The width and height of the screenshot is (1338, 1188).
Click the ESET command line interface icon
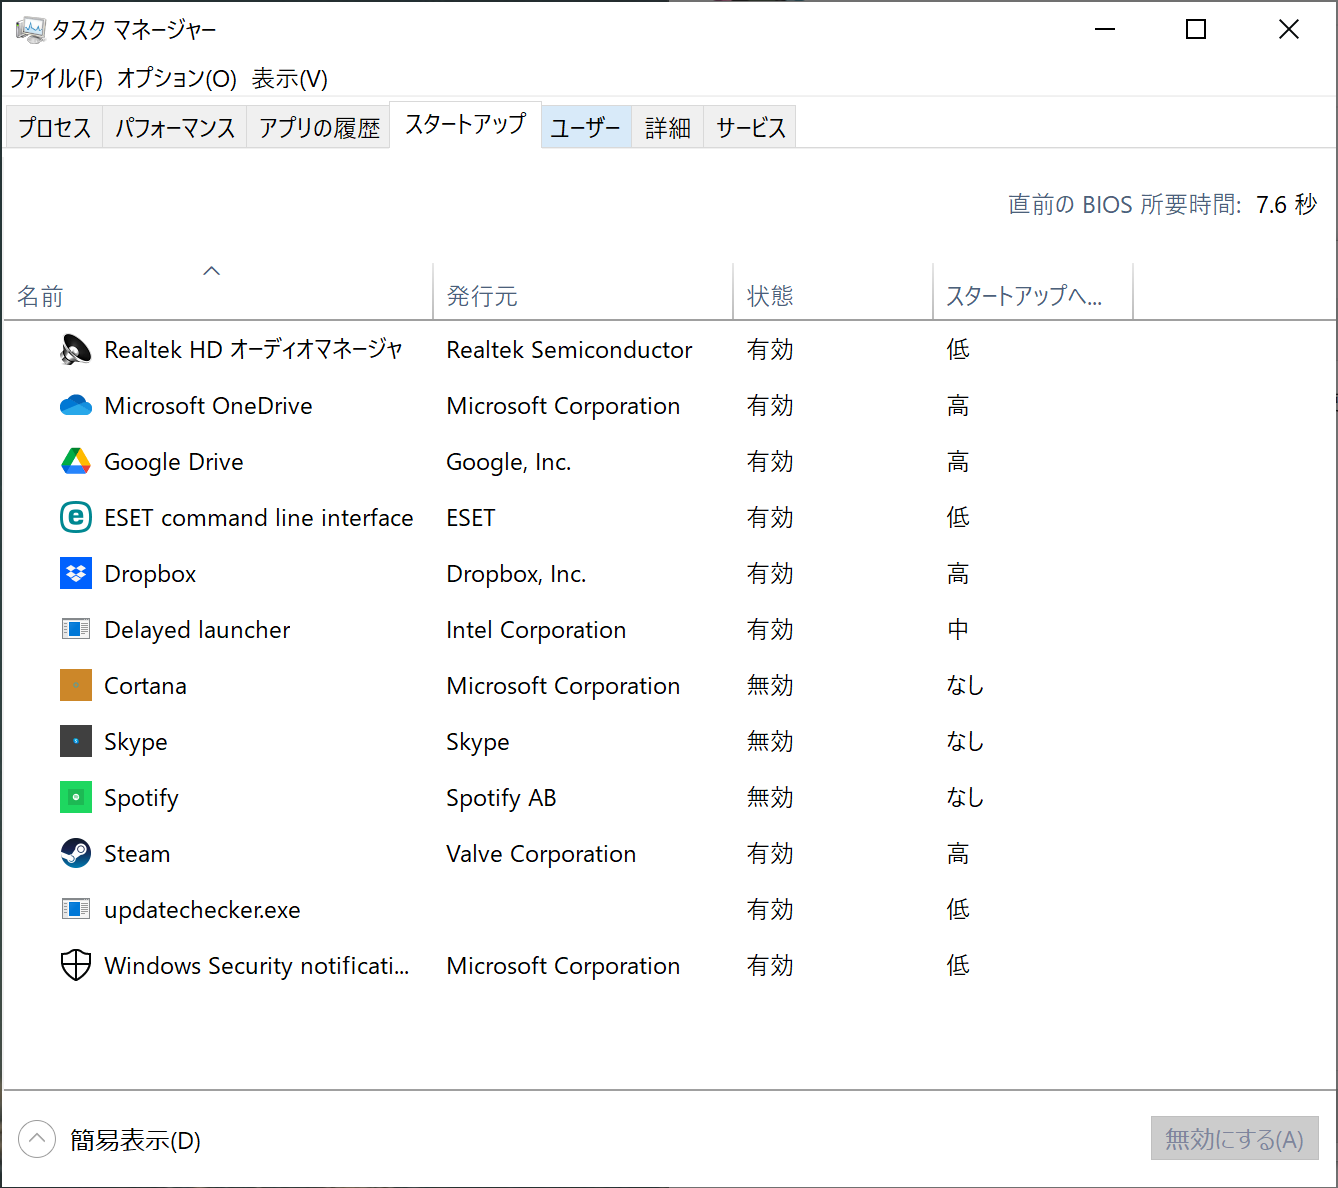pos(76,517)
